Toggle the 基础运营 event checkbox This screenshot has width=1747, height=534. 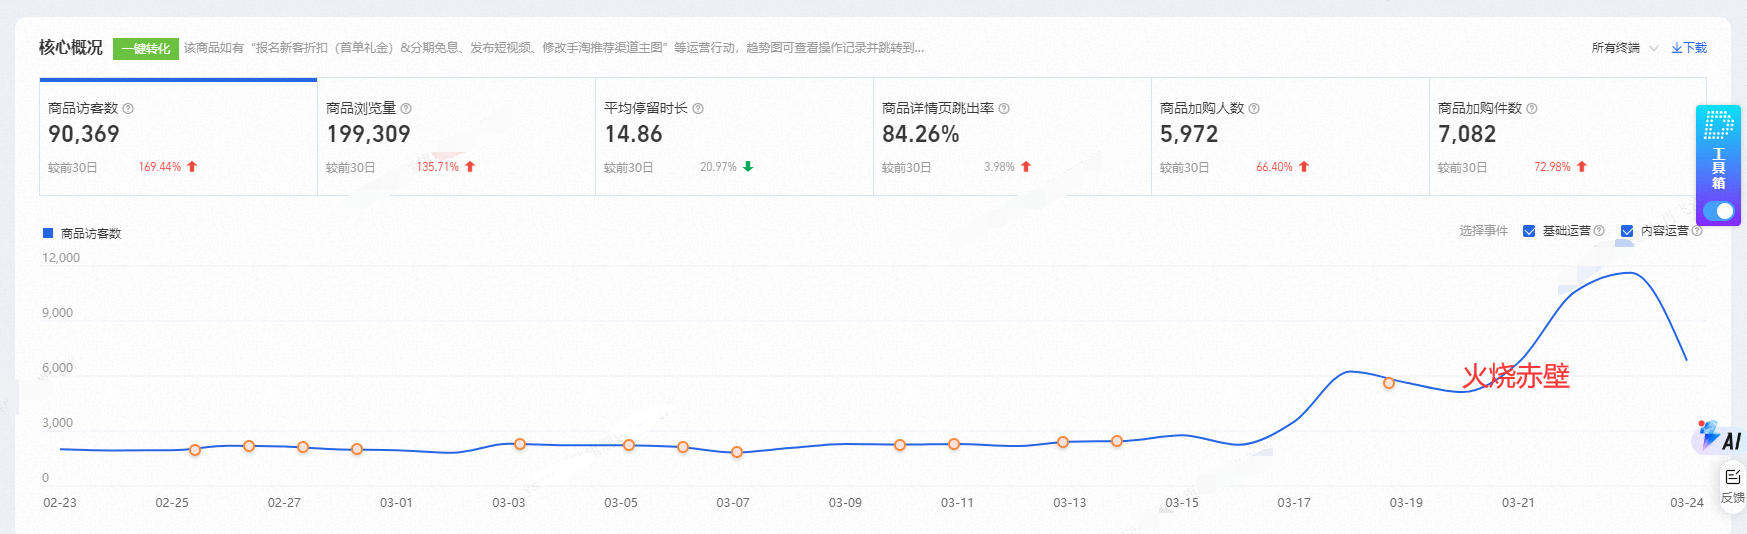(x=1529, y=231)
